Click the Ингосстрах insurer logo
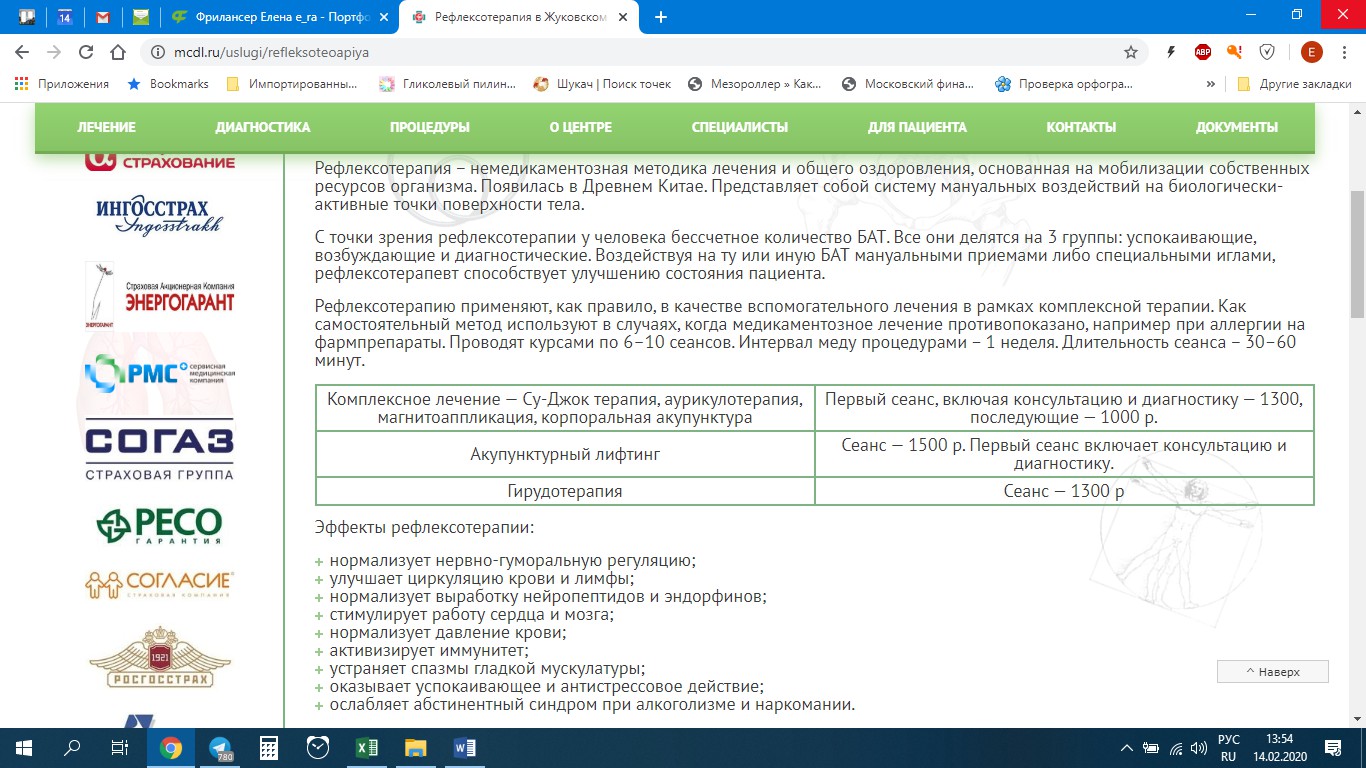 [160, 216]
